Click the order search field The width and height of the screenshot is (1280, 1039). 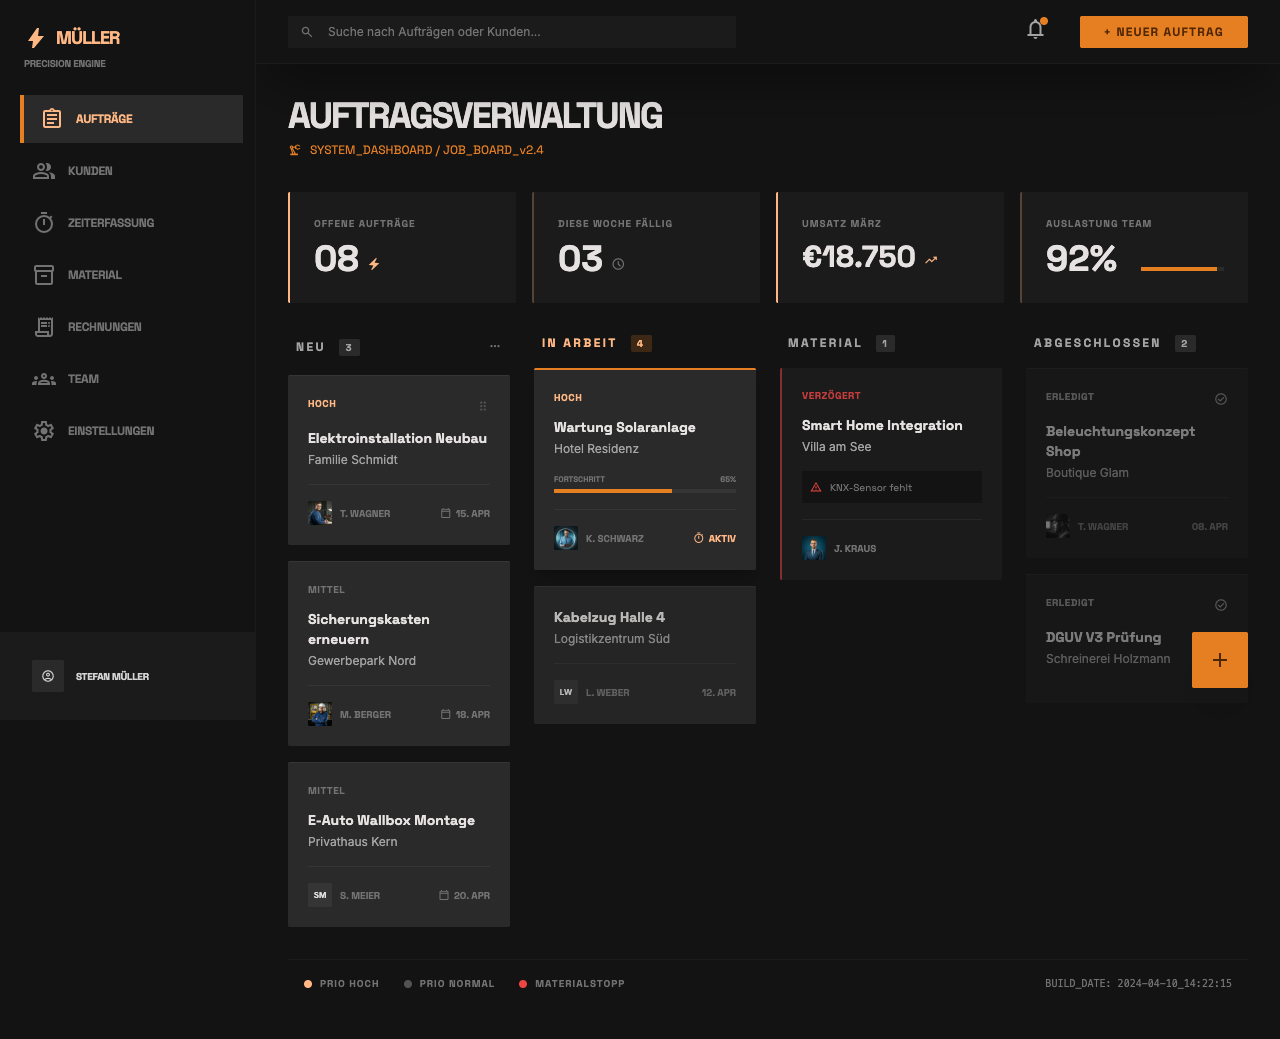pos(511,31)
